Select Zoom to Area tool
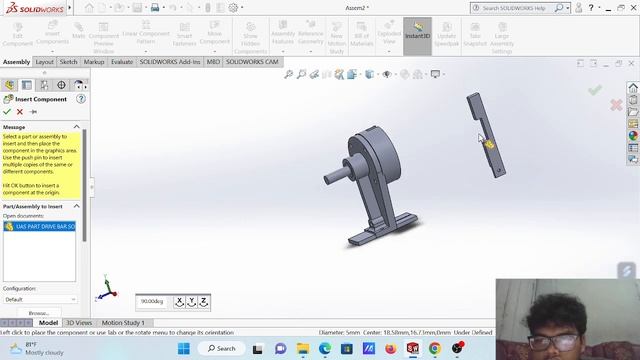This screenshot has width=640, height=360. [301, 74]
